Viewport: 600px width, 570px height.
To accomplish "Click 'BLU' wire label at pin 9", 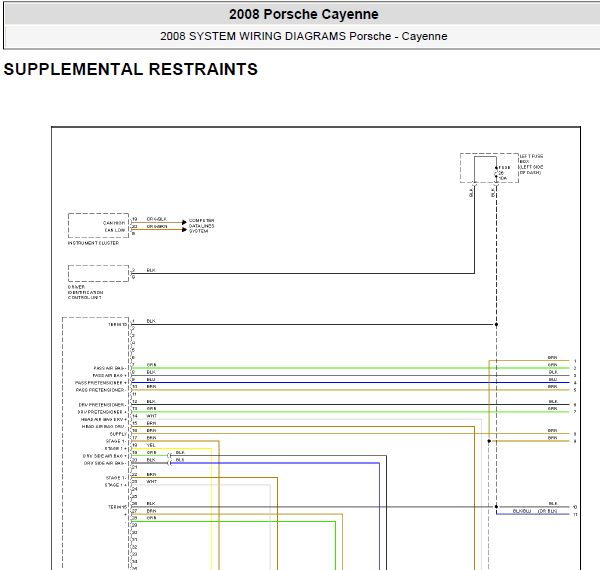I will (151, 379).
